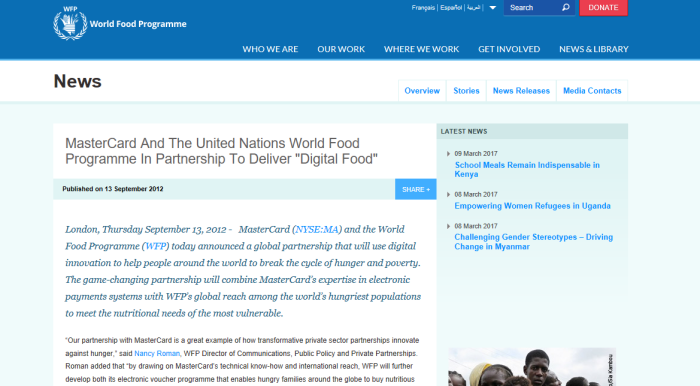
Task: Switch to the Media Contacts tab
Action: pos(592,91)
